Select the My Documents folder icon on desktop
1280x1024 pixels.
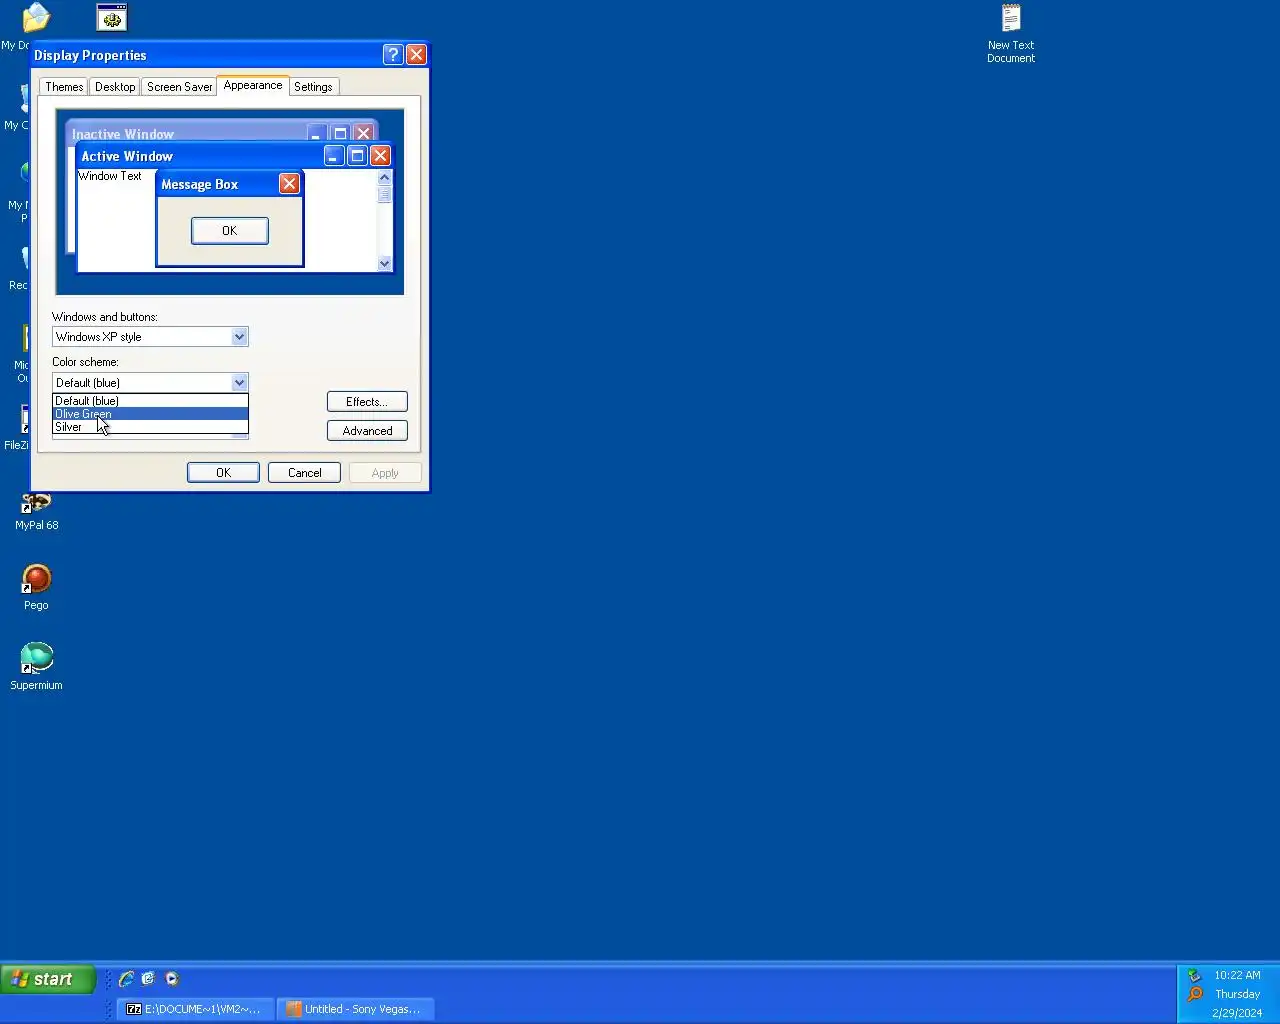pos(36,18)
